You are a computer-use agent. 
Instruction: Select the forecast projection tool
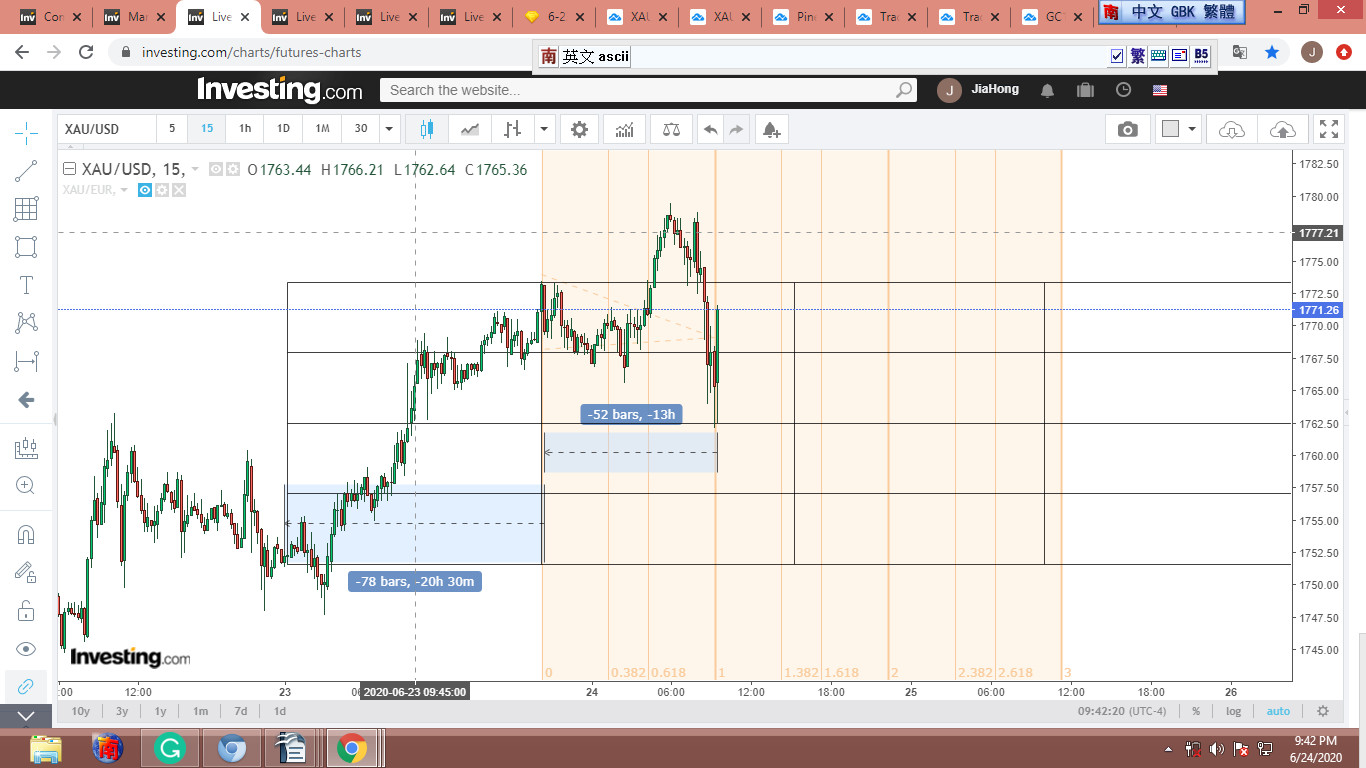point(26,449)
